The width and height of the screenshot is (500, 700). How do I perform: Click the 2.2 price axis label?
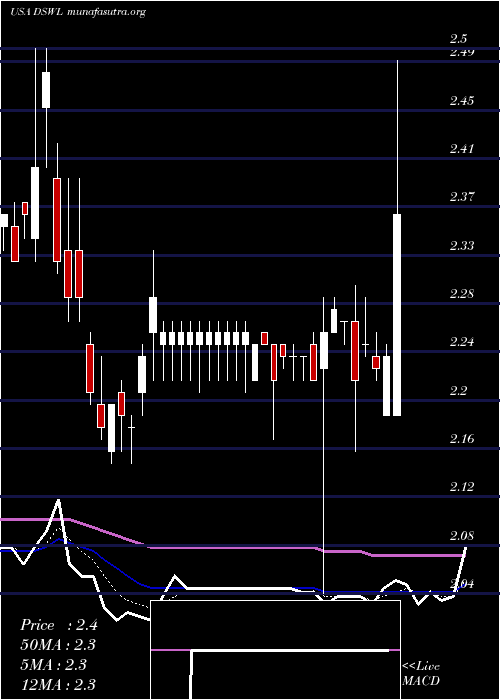point(458,391)
